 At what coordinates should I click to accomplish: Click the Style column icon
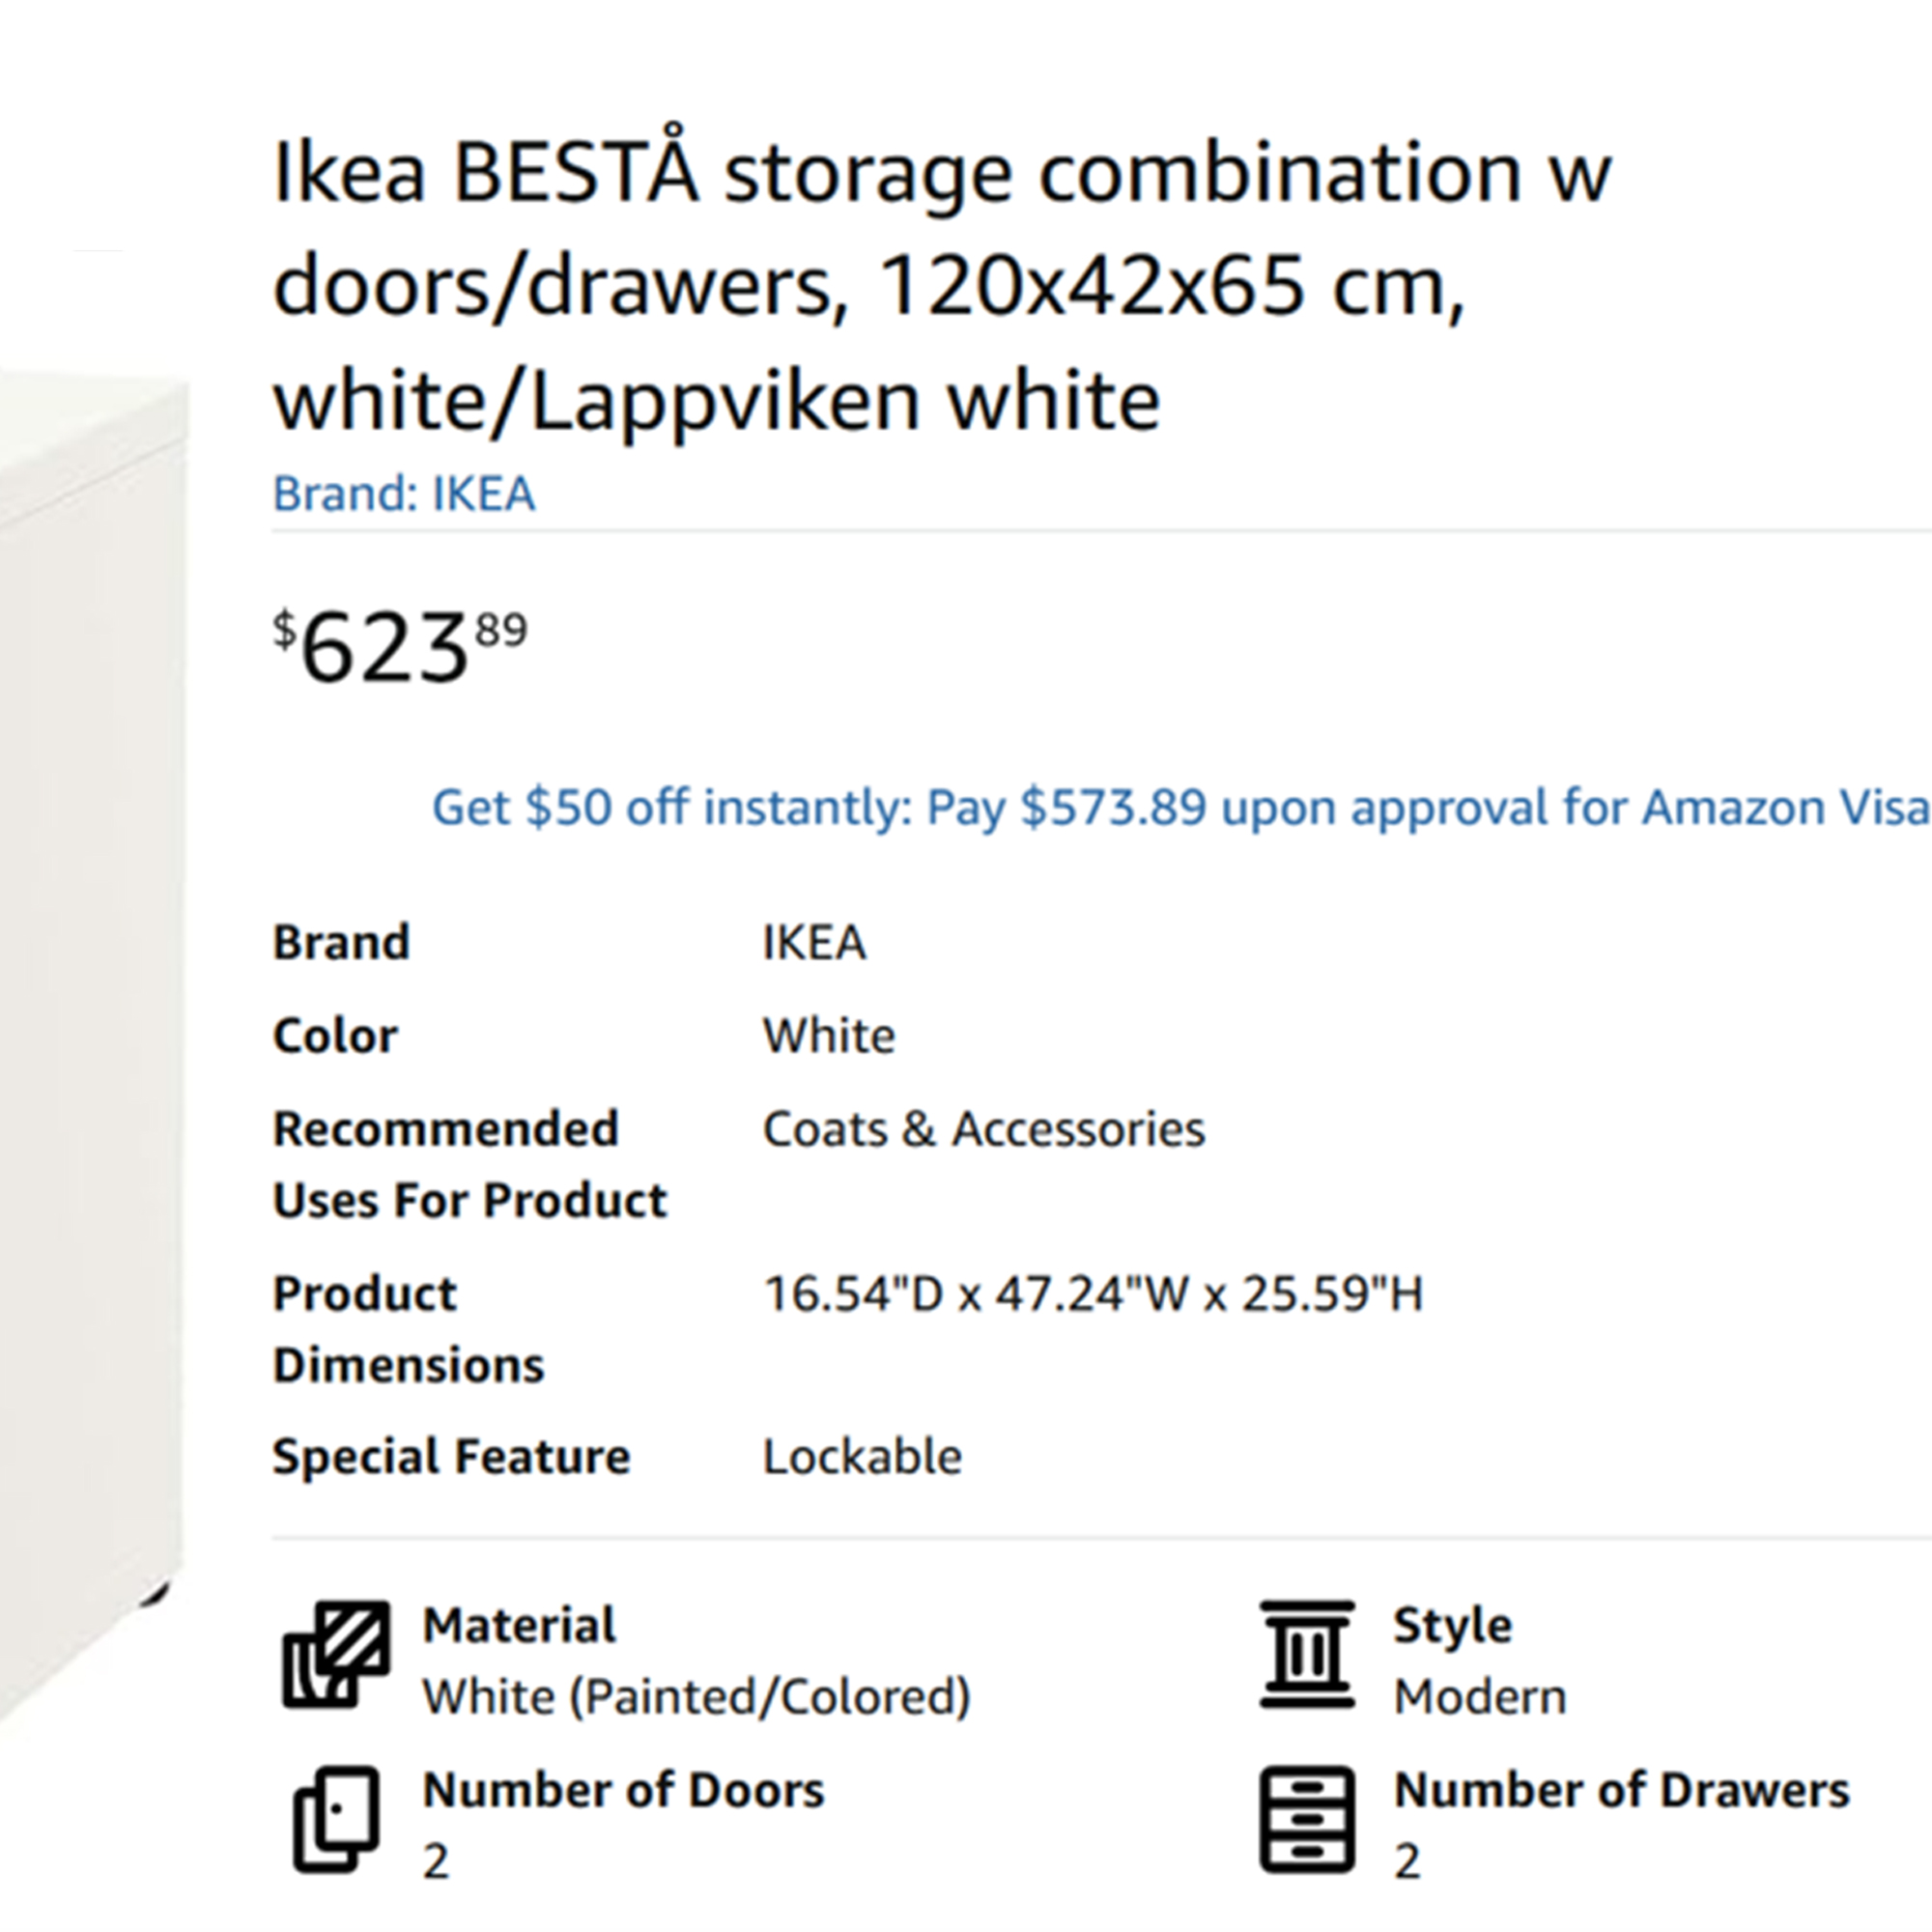point(1307,1654)
